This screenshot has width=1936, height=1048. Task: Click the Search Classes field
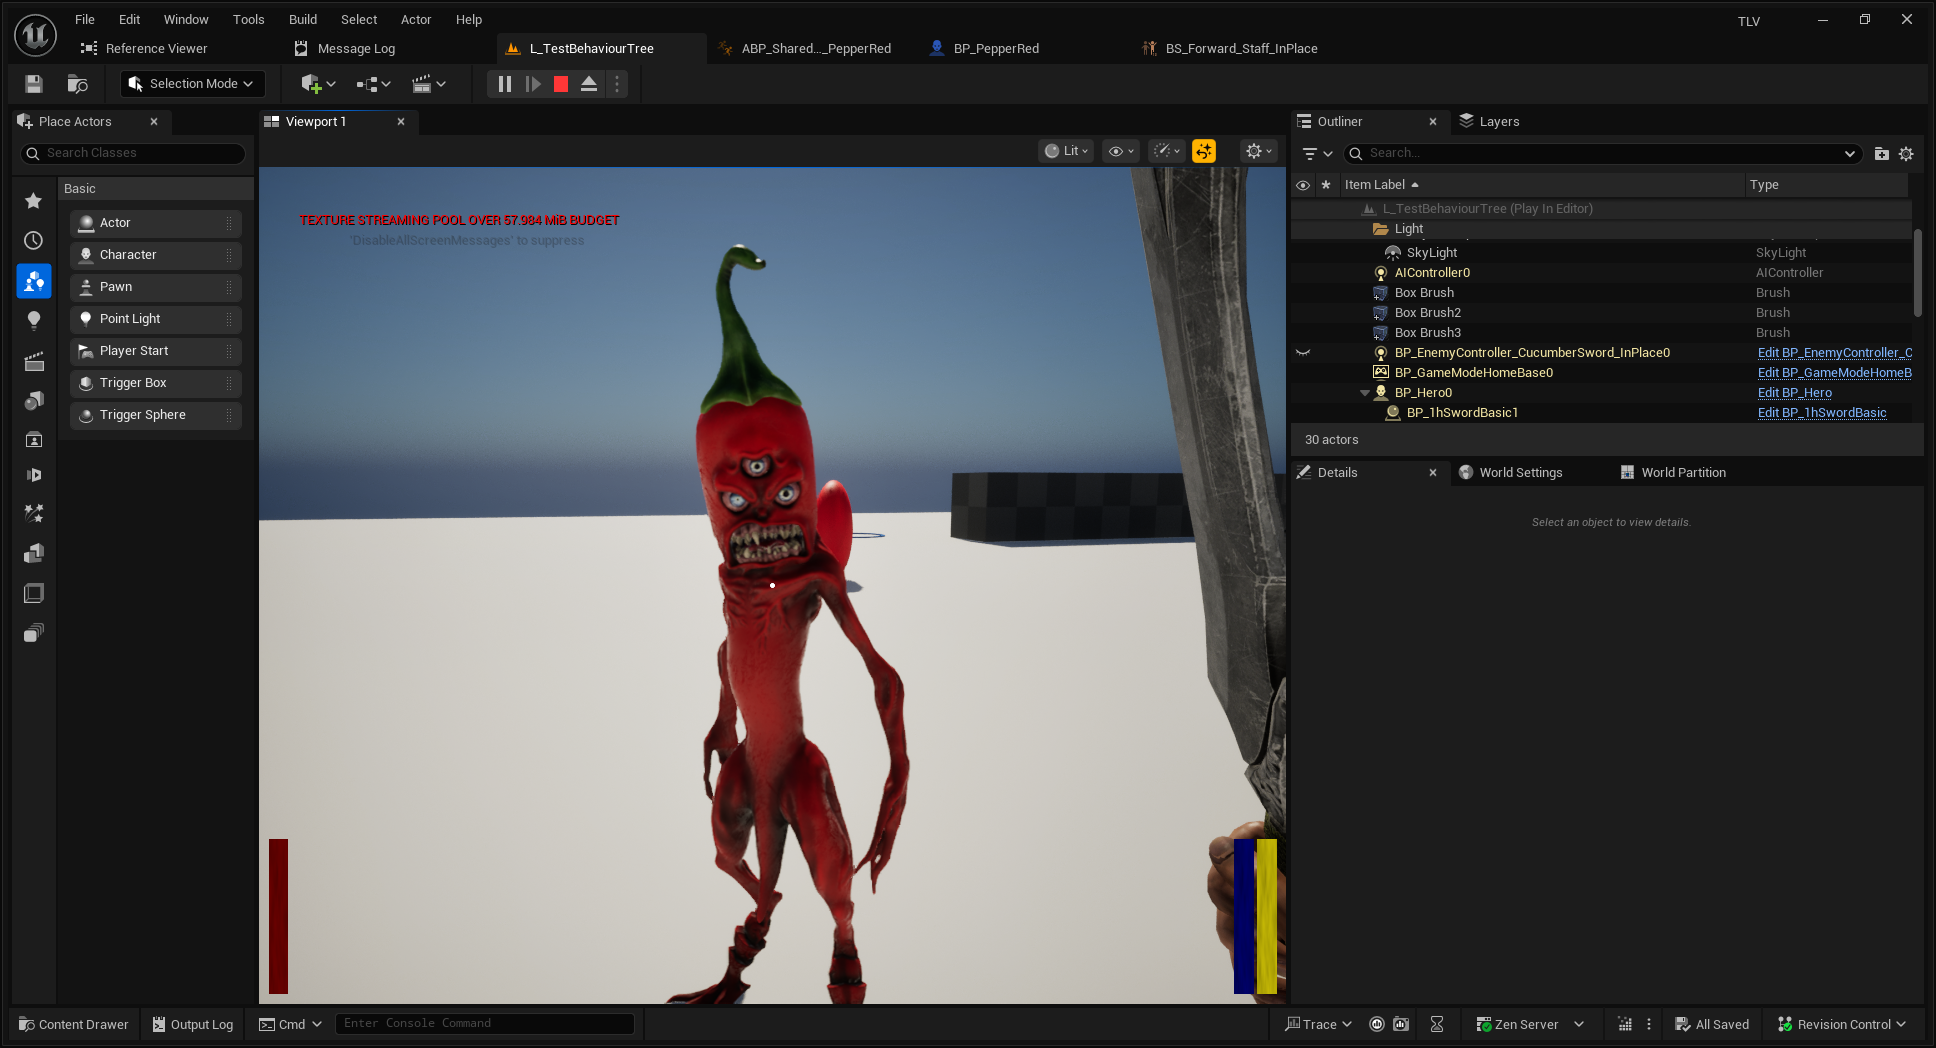(133, 153)
